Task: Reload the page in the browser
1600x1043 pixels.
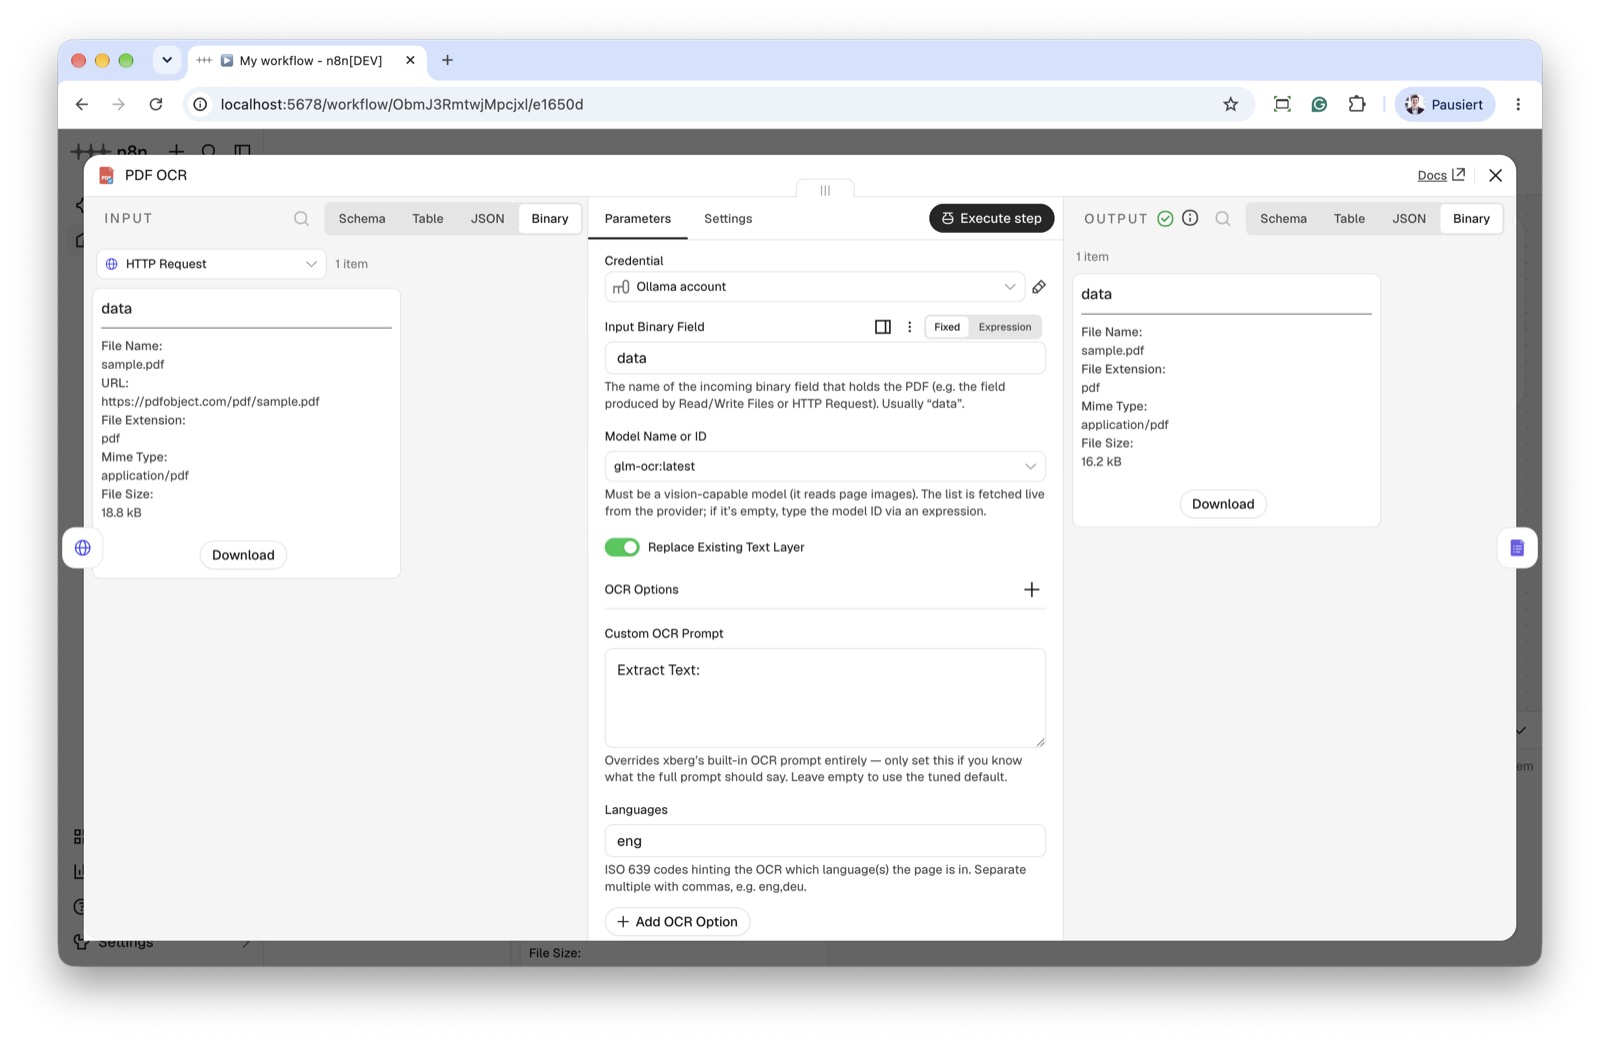Action: [156, 104]
